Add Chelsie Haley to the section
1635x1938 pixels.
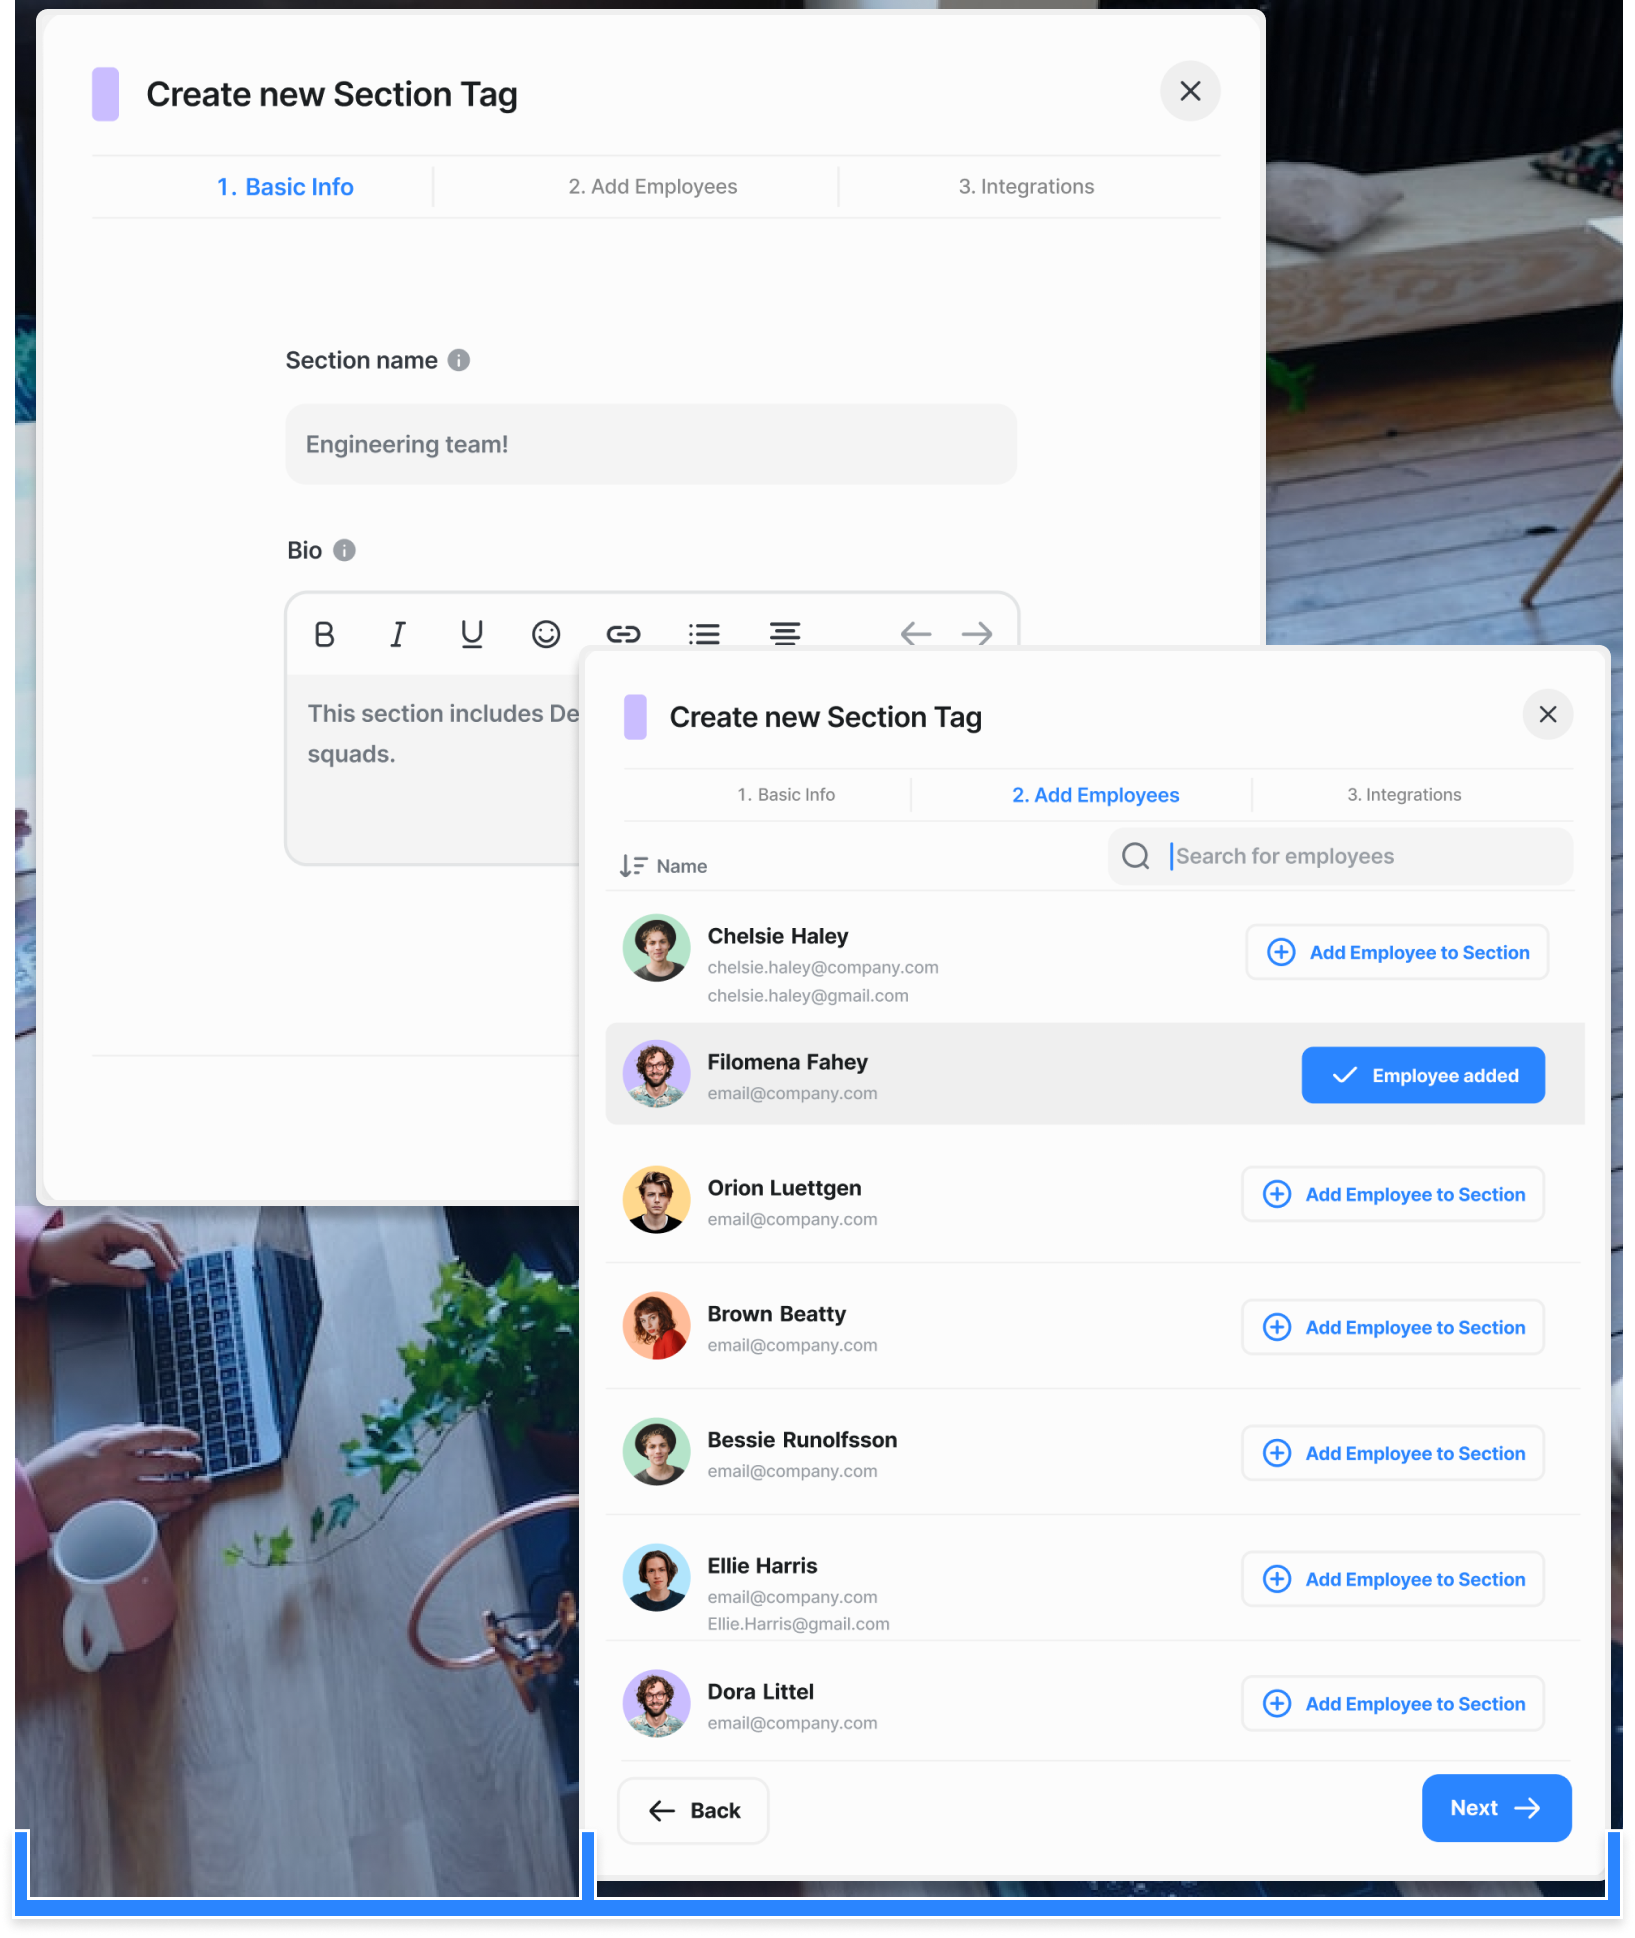1397,952
